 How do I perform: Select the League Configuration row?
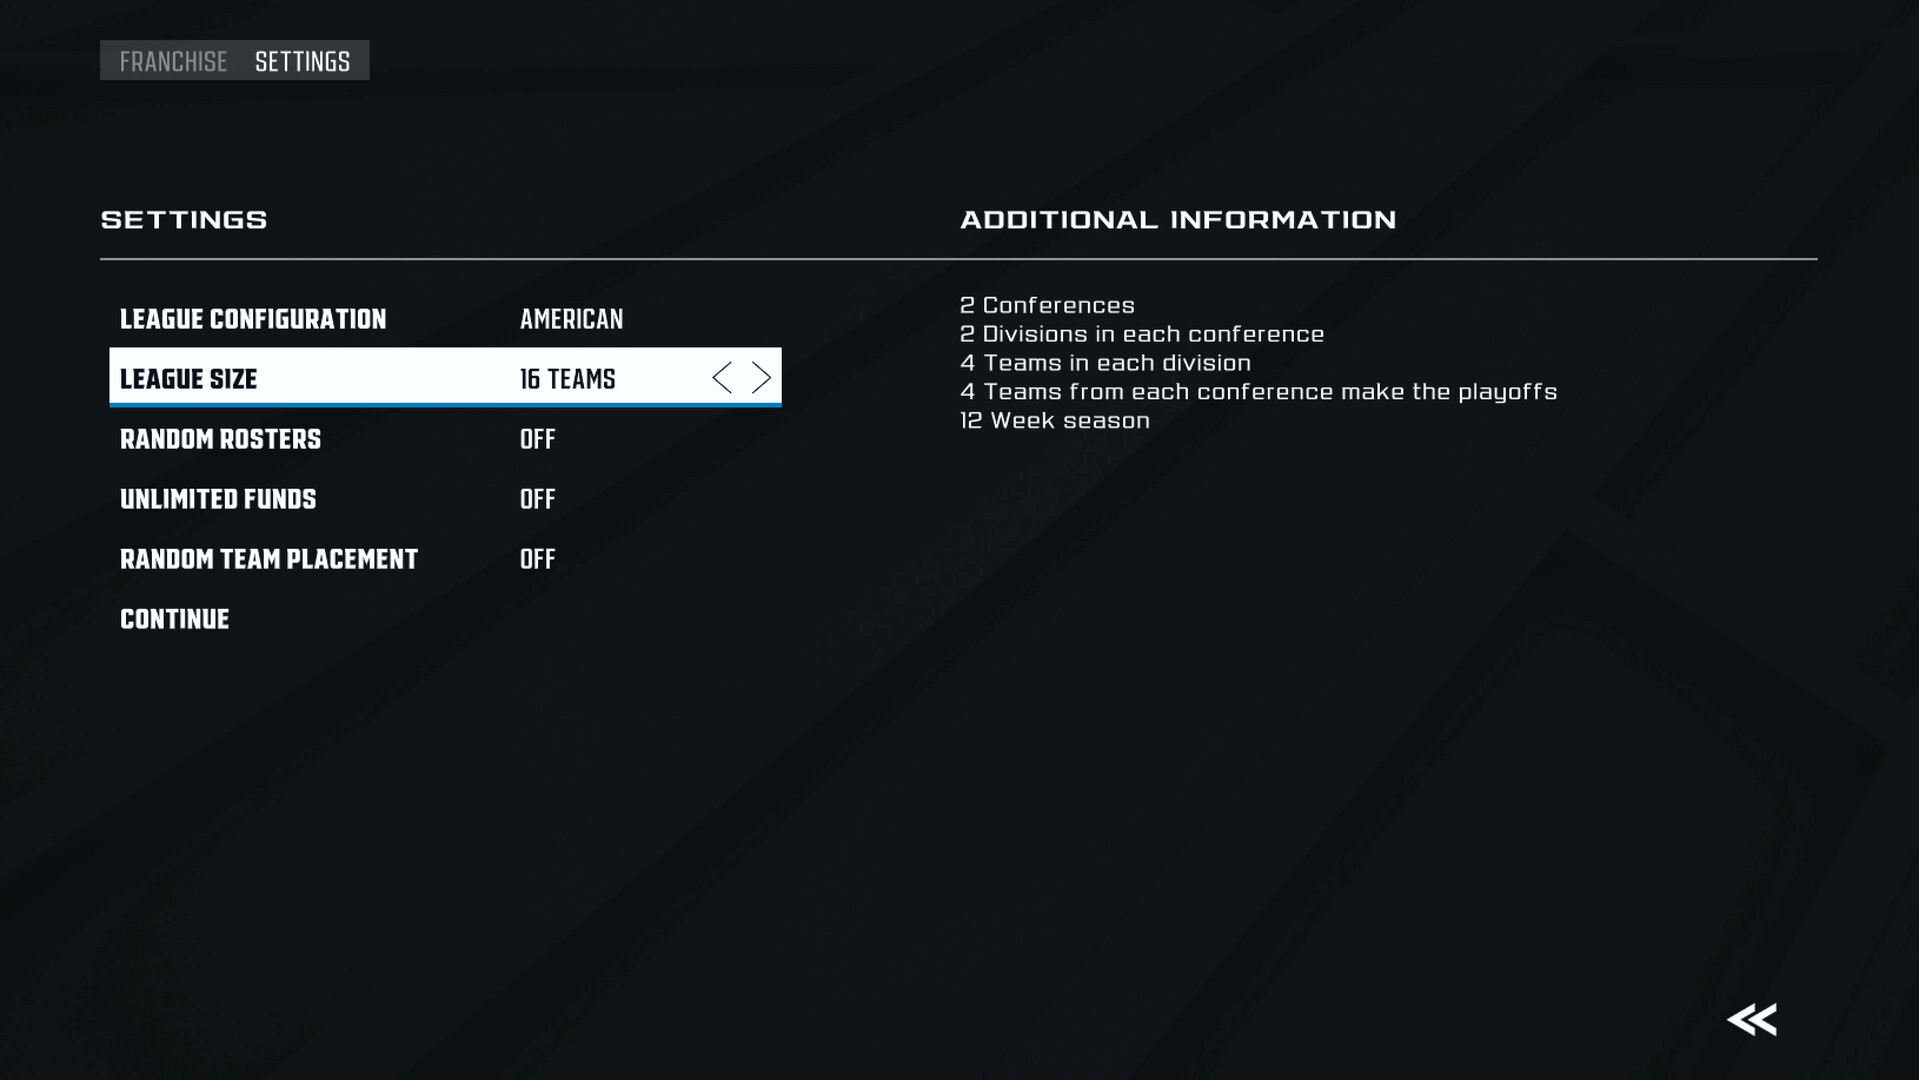pos(445,319)
